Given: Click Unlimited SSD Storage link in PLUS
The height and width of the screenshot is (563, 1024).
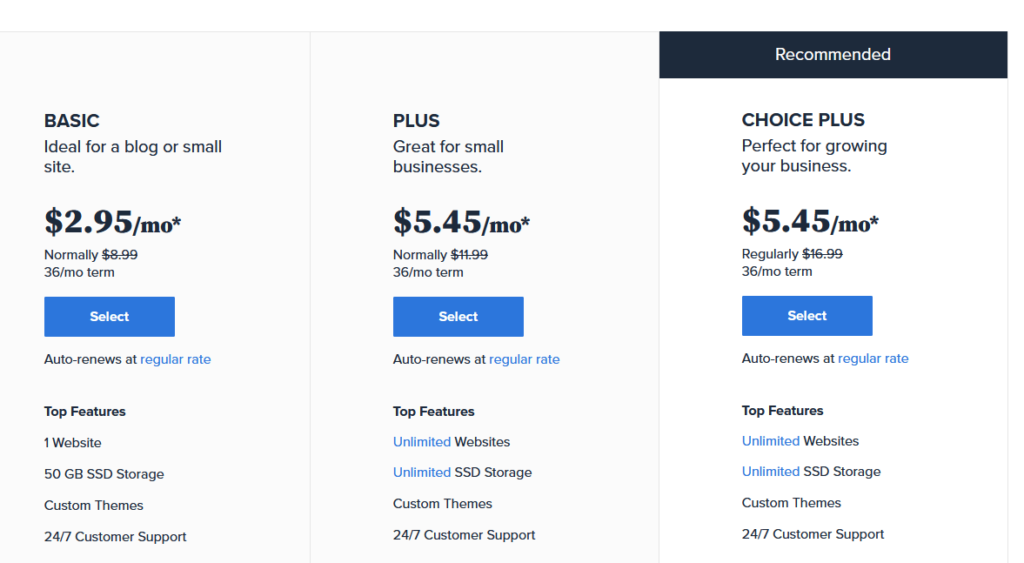Looking at the screenshot, I should (422, 472).
